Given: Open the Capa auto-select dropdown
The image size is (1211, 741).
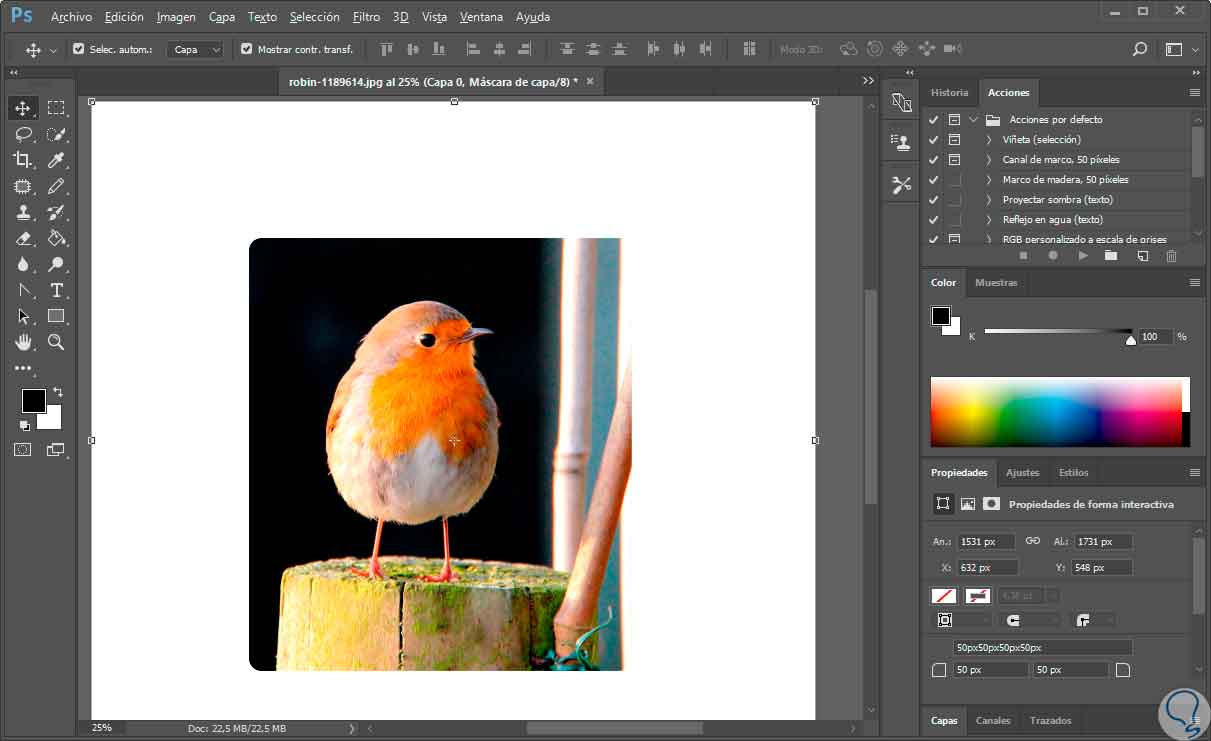Looking at the screenshot, I should point(195,49).
